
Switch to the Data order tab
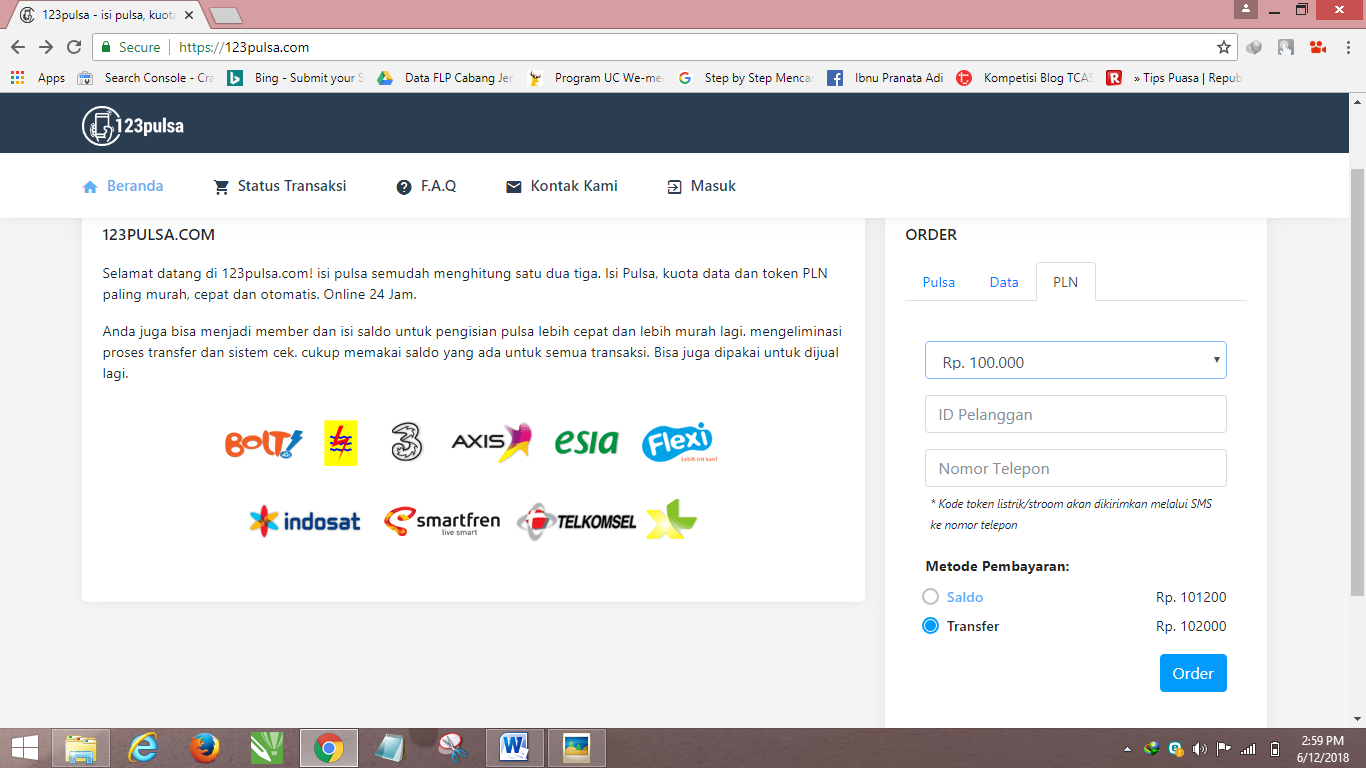[x=1004, y=282]
